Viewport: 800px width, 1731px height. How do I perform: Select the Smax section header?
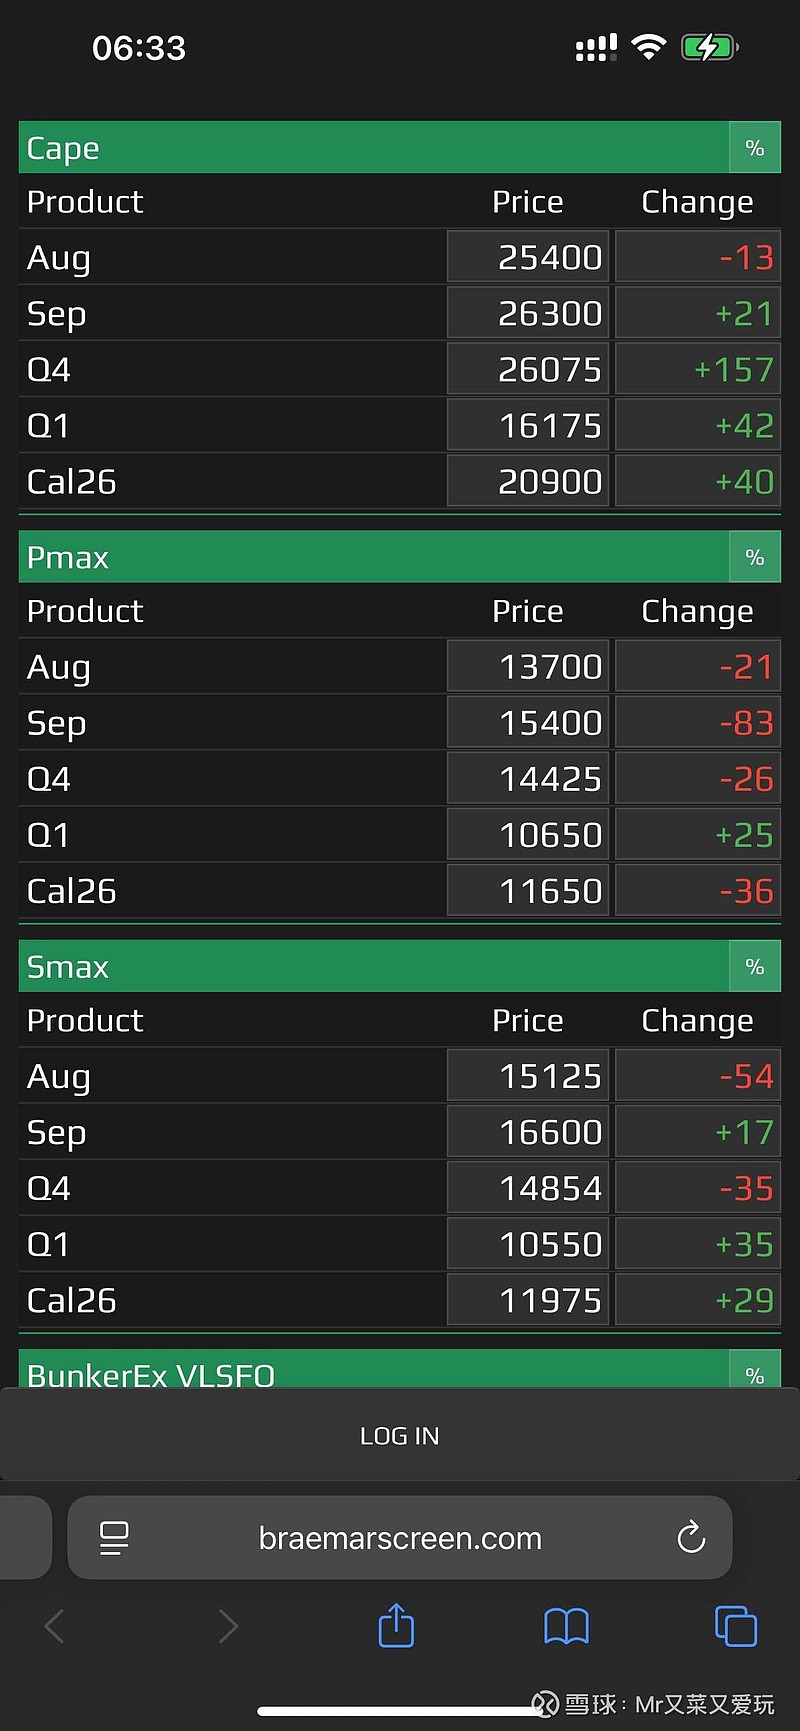tap(374, 967)
